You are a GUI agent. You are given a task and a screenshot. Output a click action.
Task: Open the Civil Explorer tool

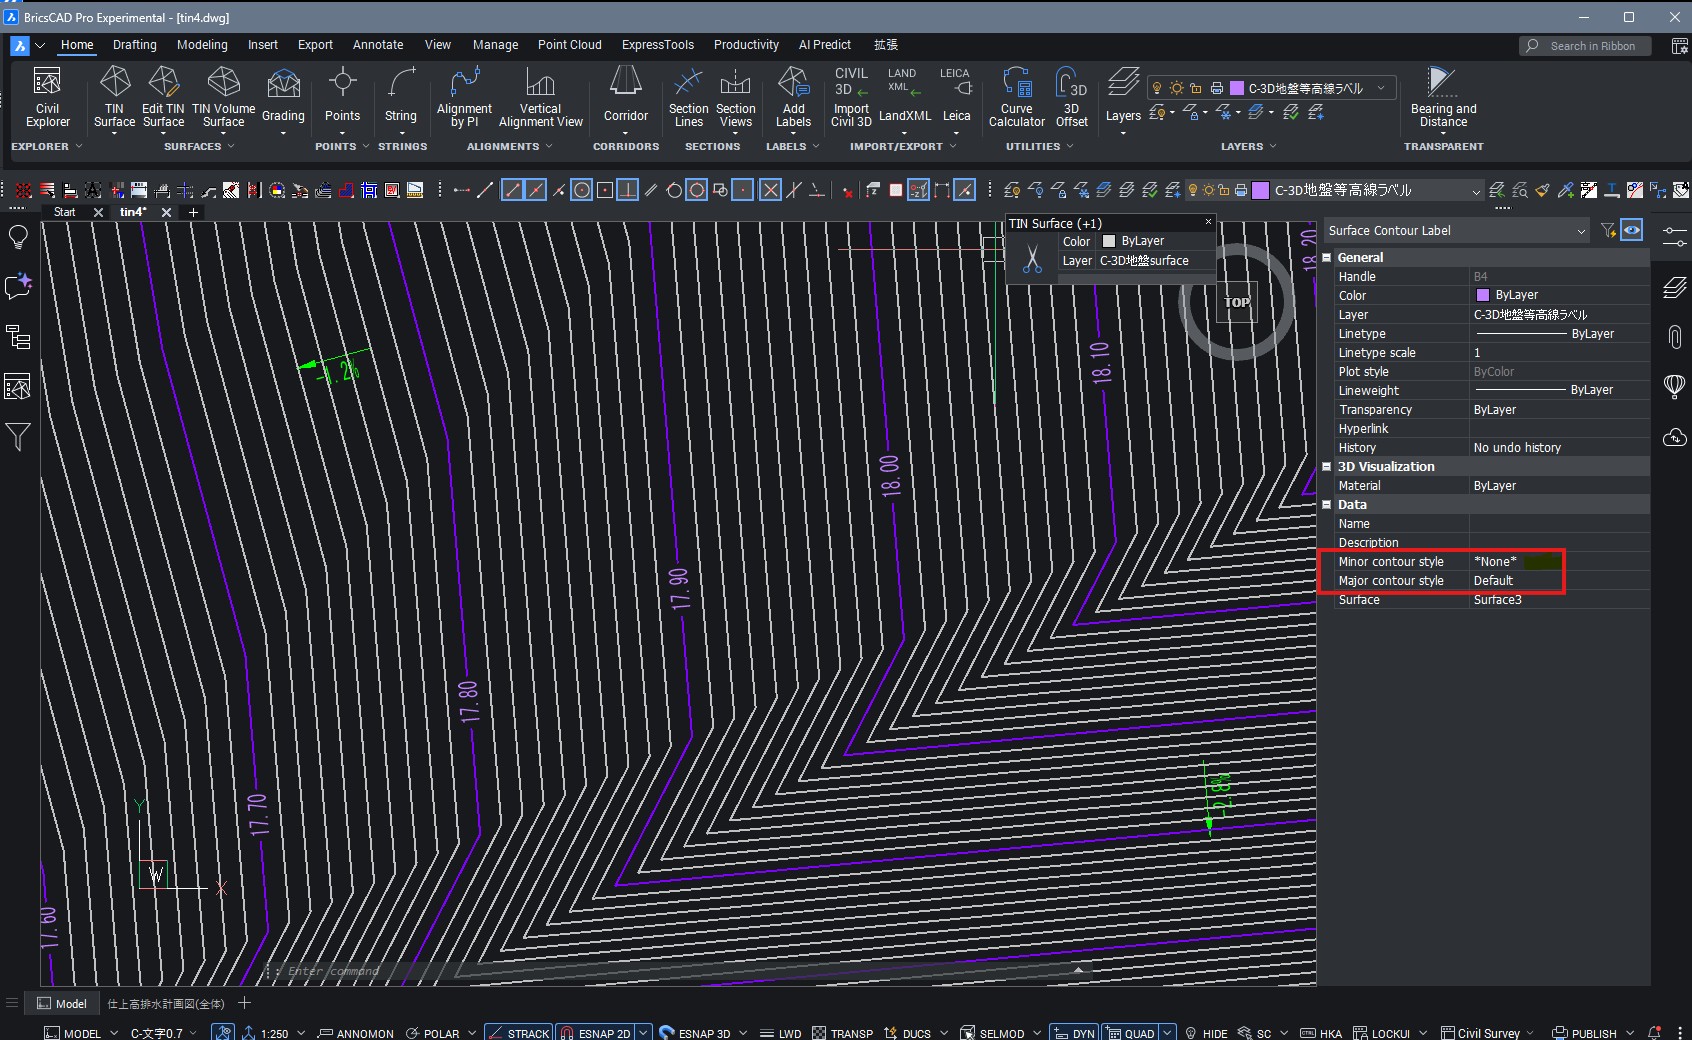point(47,97)
